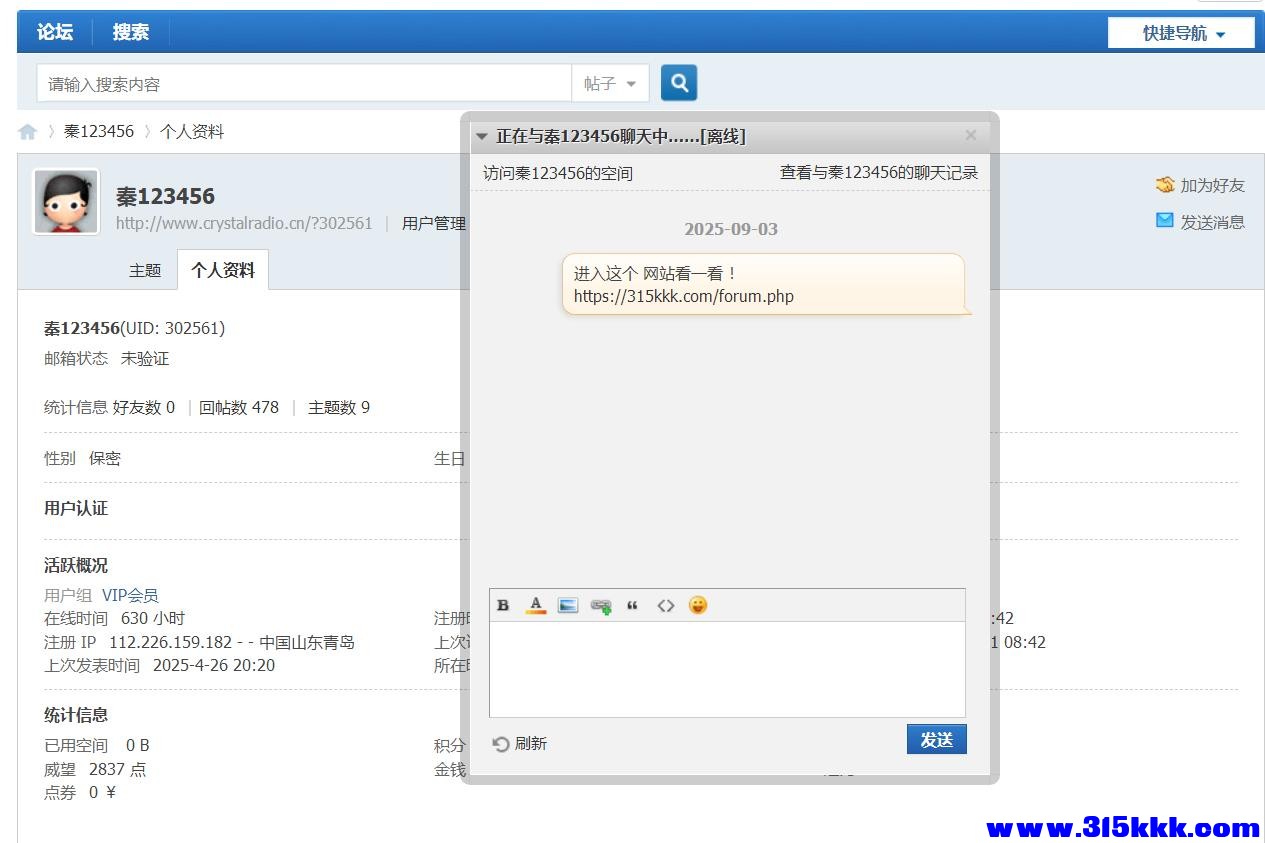Click inside the chat message input box

(726, 665)
